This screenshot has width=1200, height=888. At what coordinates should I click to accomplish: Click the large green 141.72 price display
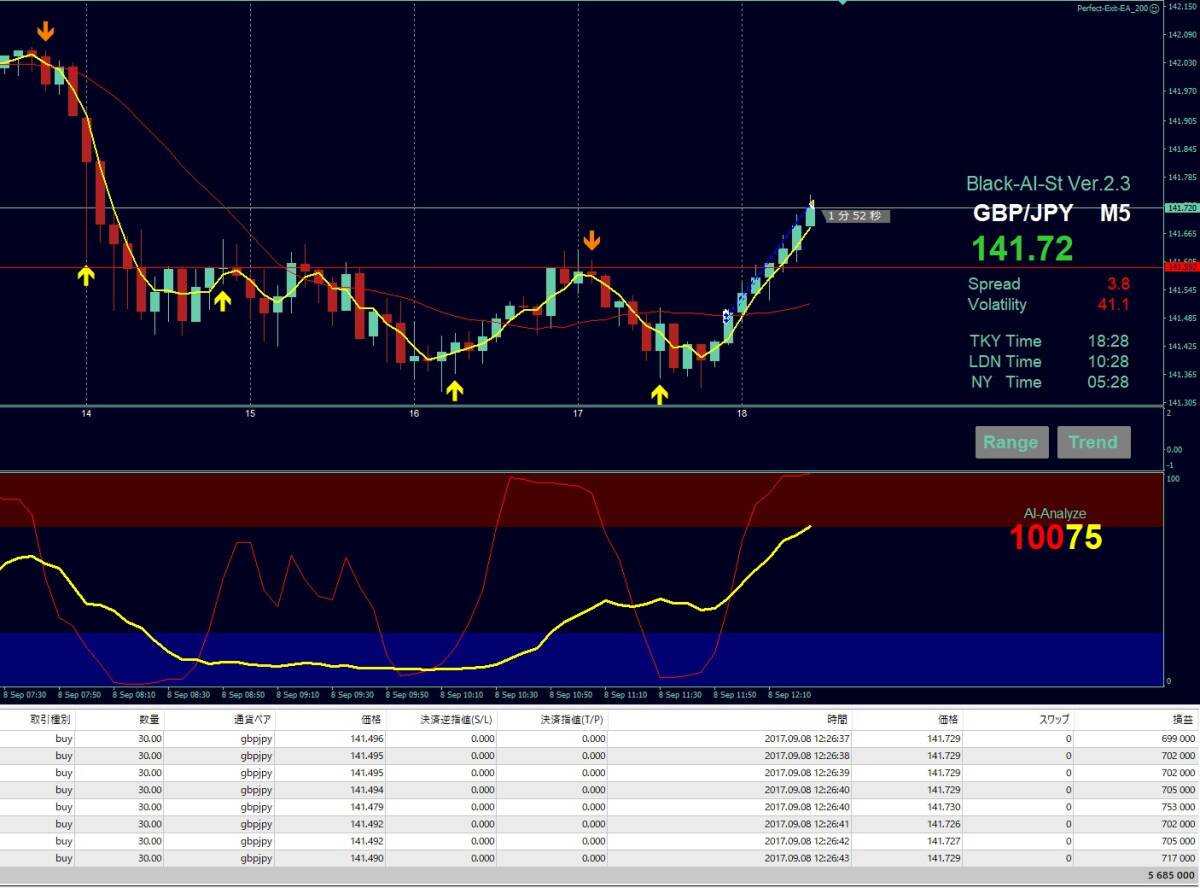[1022, 248]
